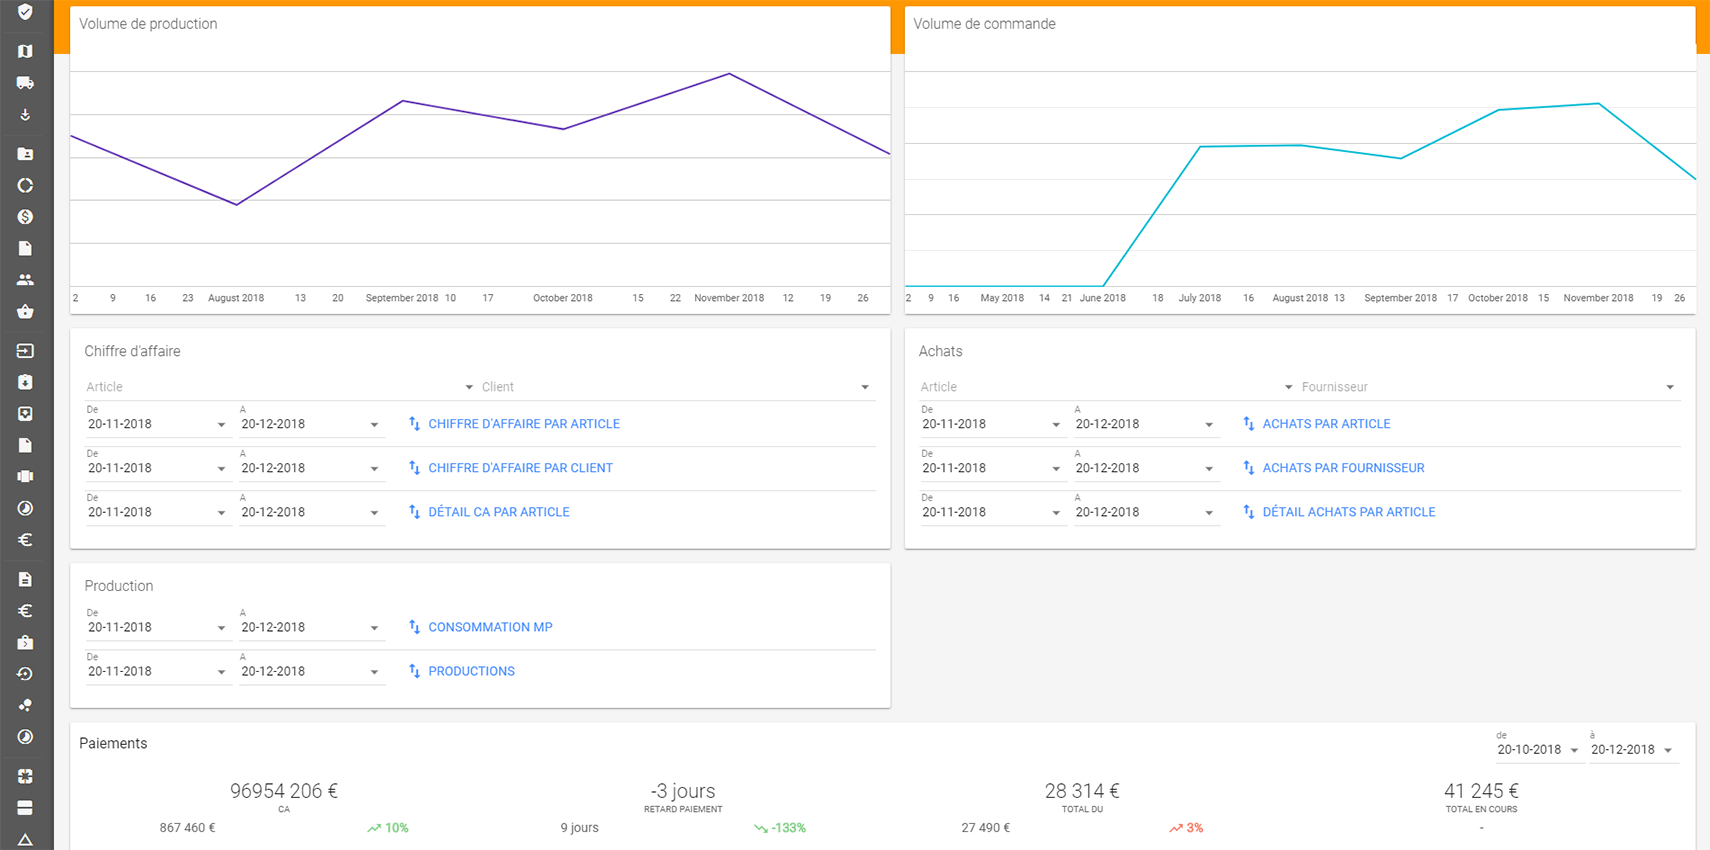Image resolution: width=1710 pixels, height=850 pixels.
Task: Click the shopping basket sidebar icon
Action: click(x=25, y=311)
